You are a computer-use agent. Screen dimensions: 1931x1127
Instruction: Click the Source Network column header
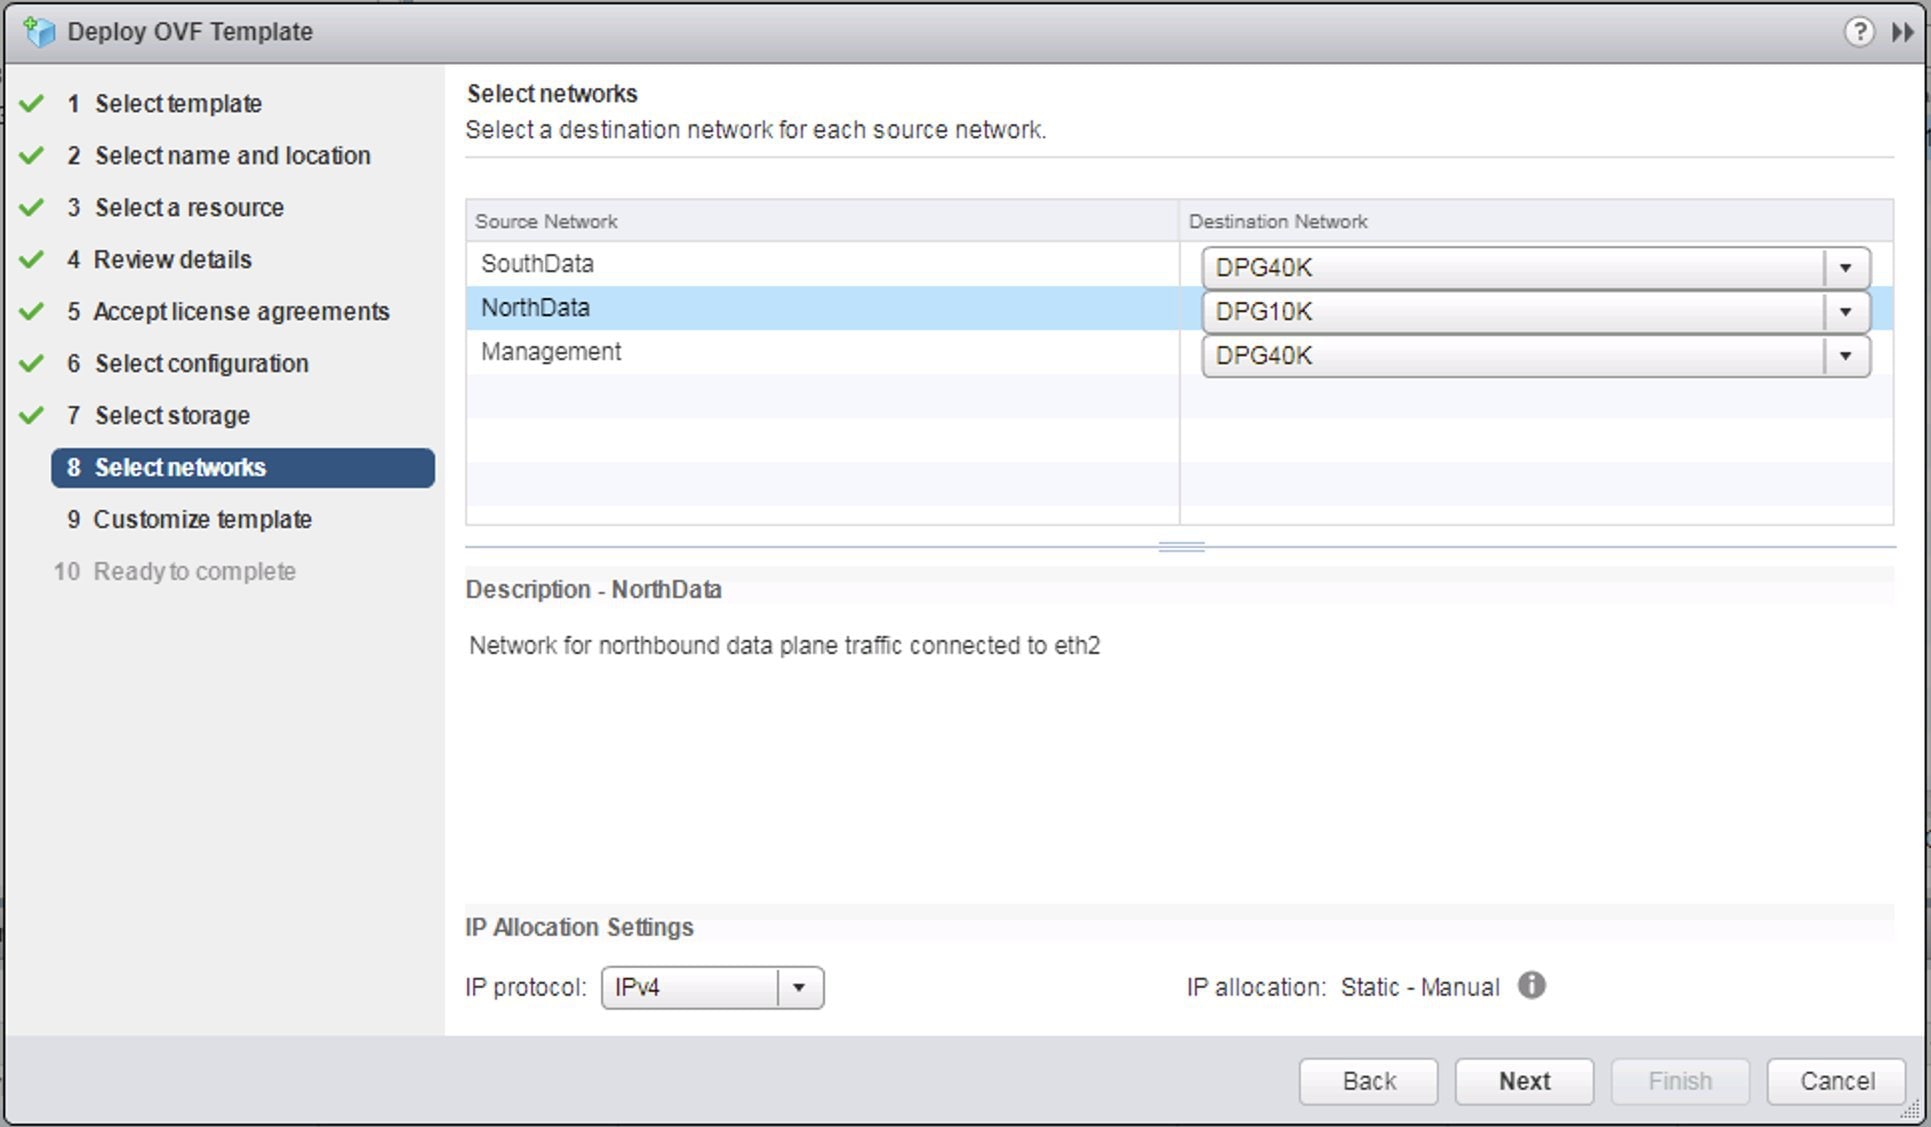[546, 221]
